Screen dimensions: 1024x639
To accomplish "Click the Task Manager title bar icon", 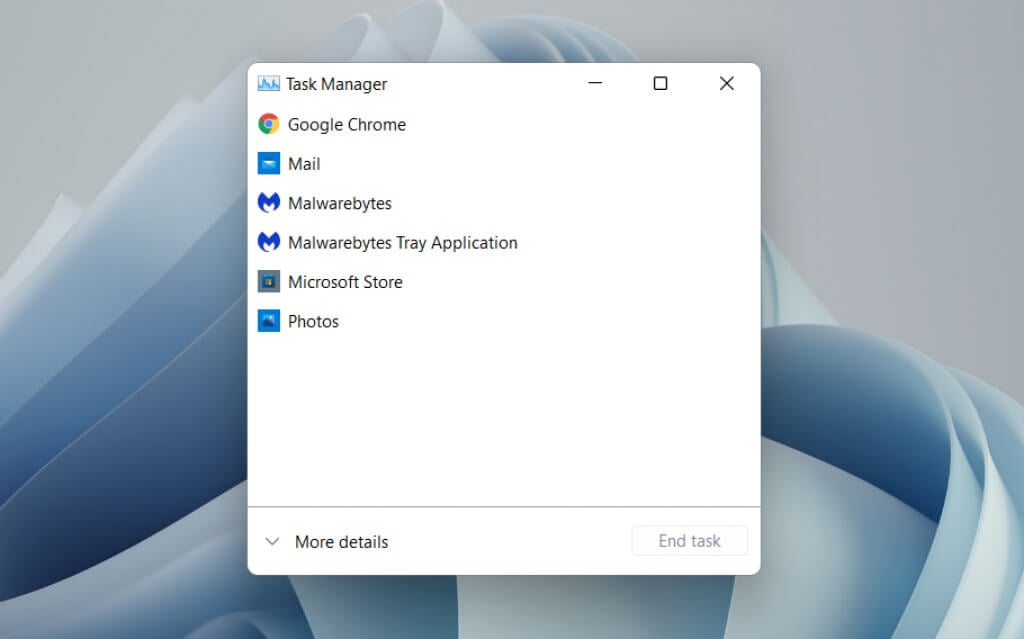I will point(268,84).
